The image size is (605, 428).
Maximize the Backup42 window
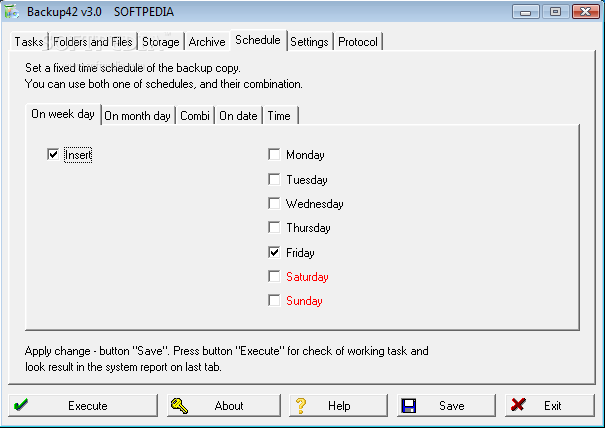pos(555,12)
